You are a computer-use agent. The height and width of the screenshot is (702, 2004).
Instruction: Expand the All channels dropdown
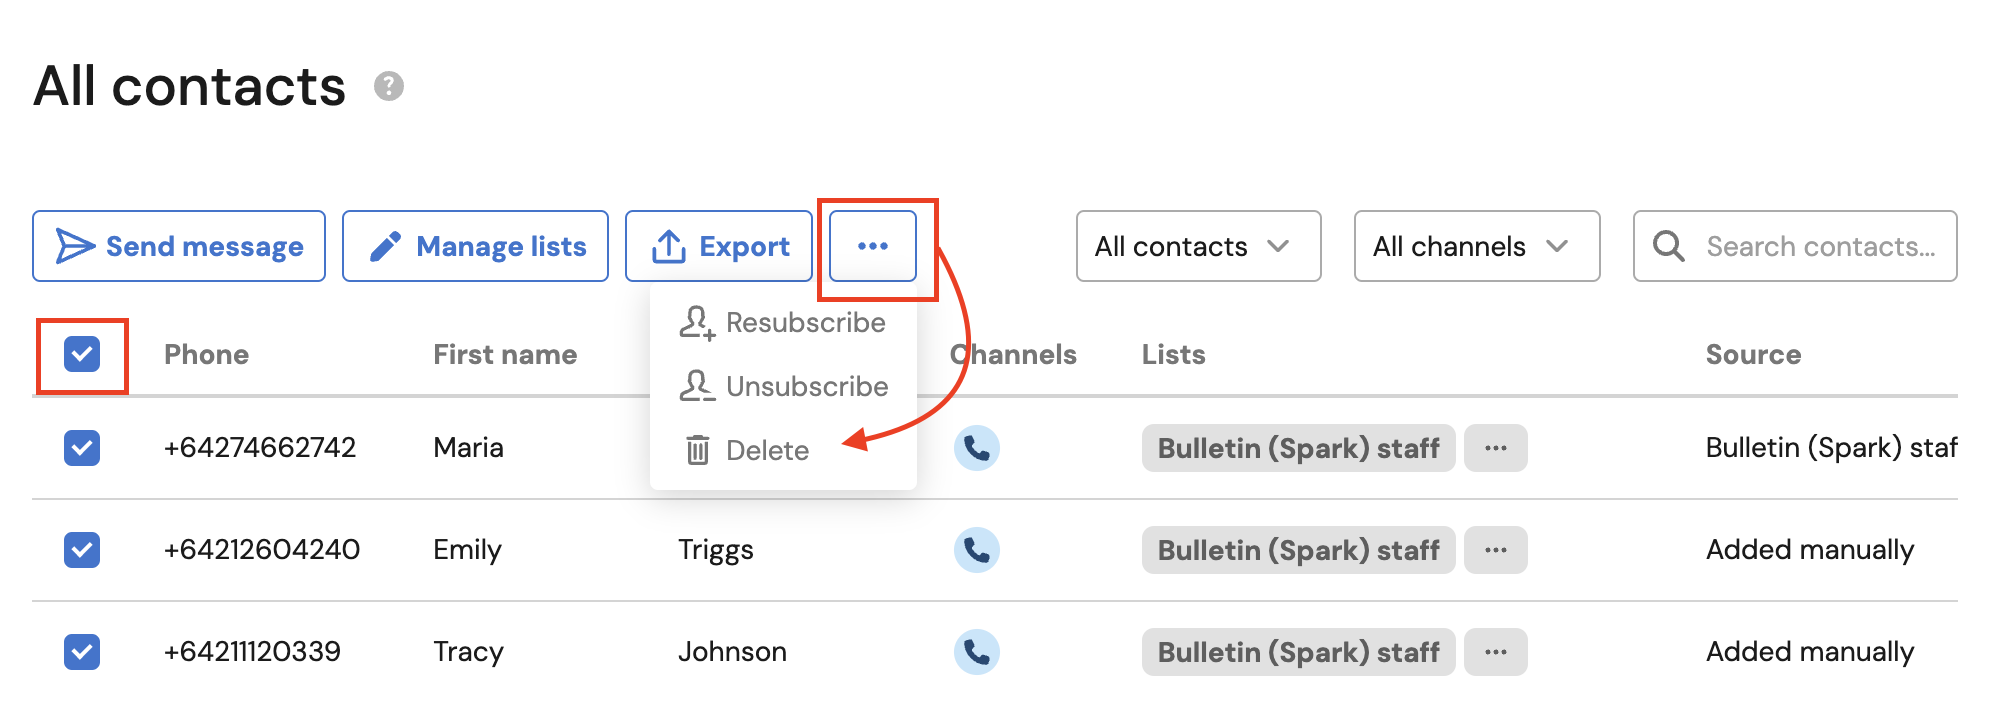[1476, 246]
